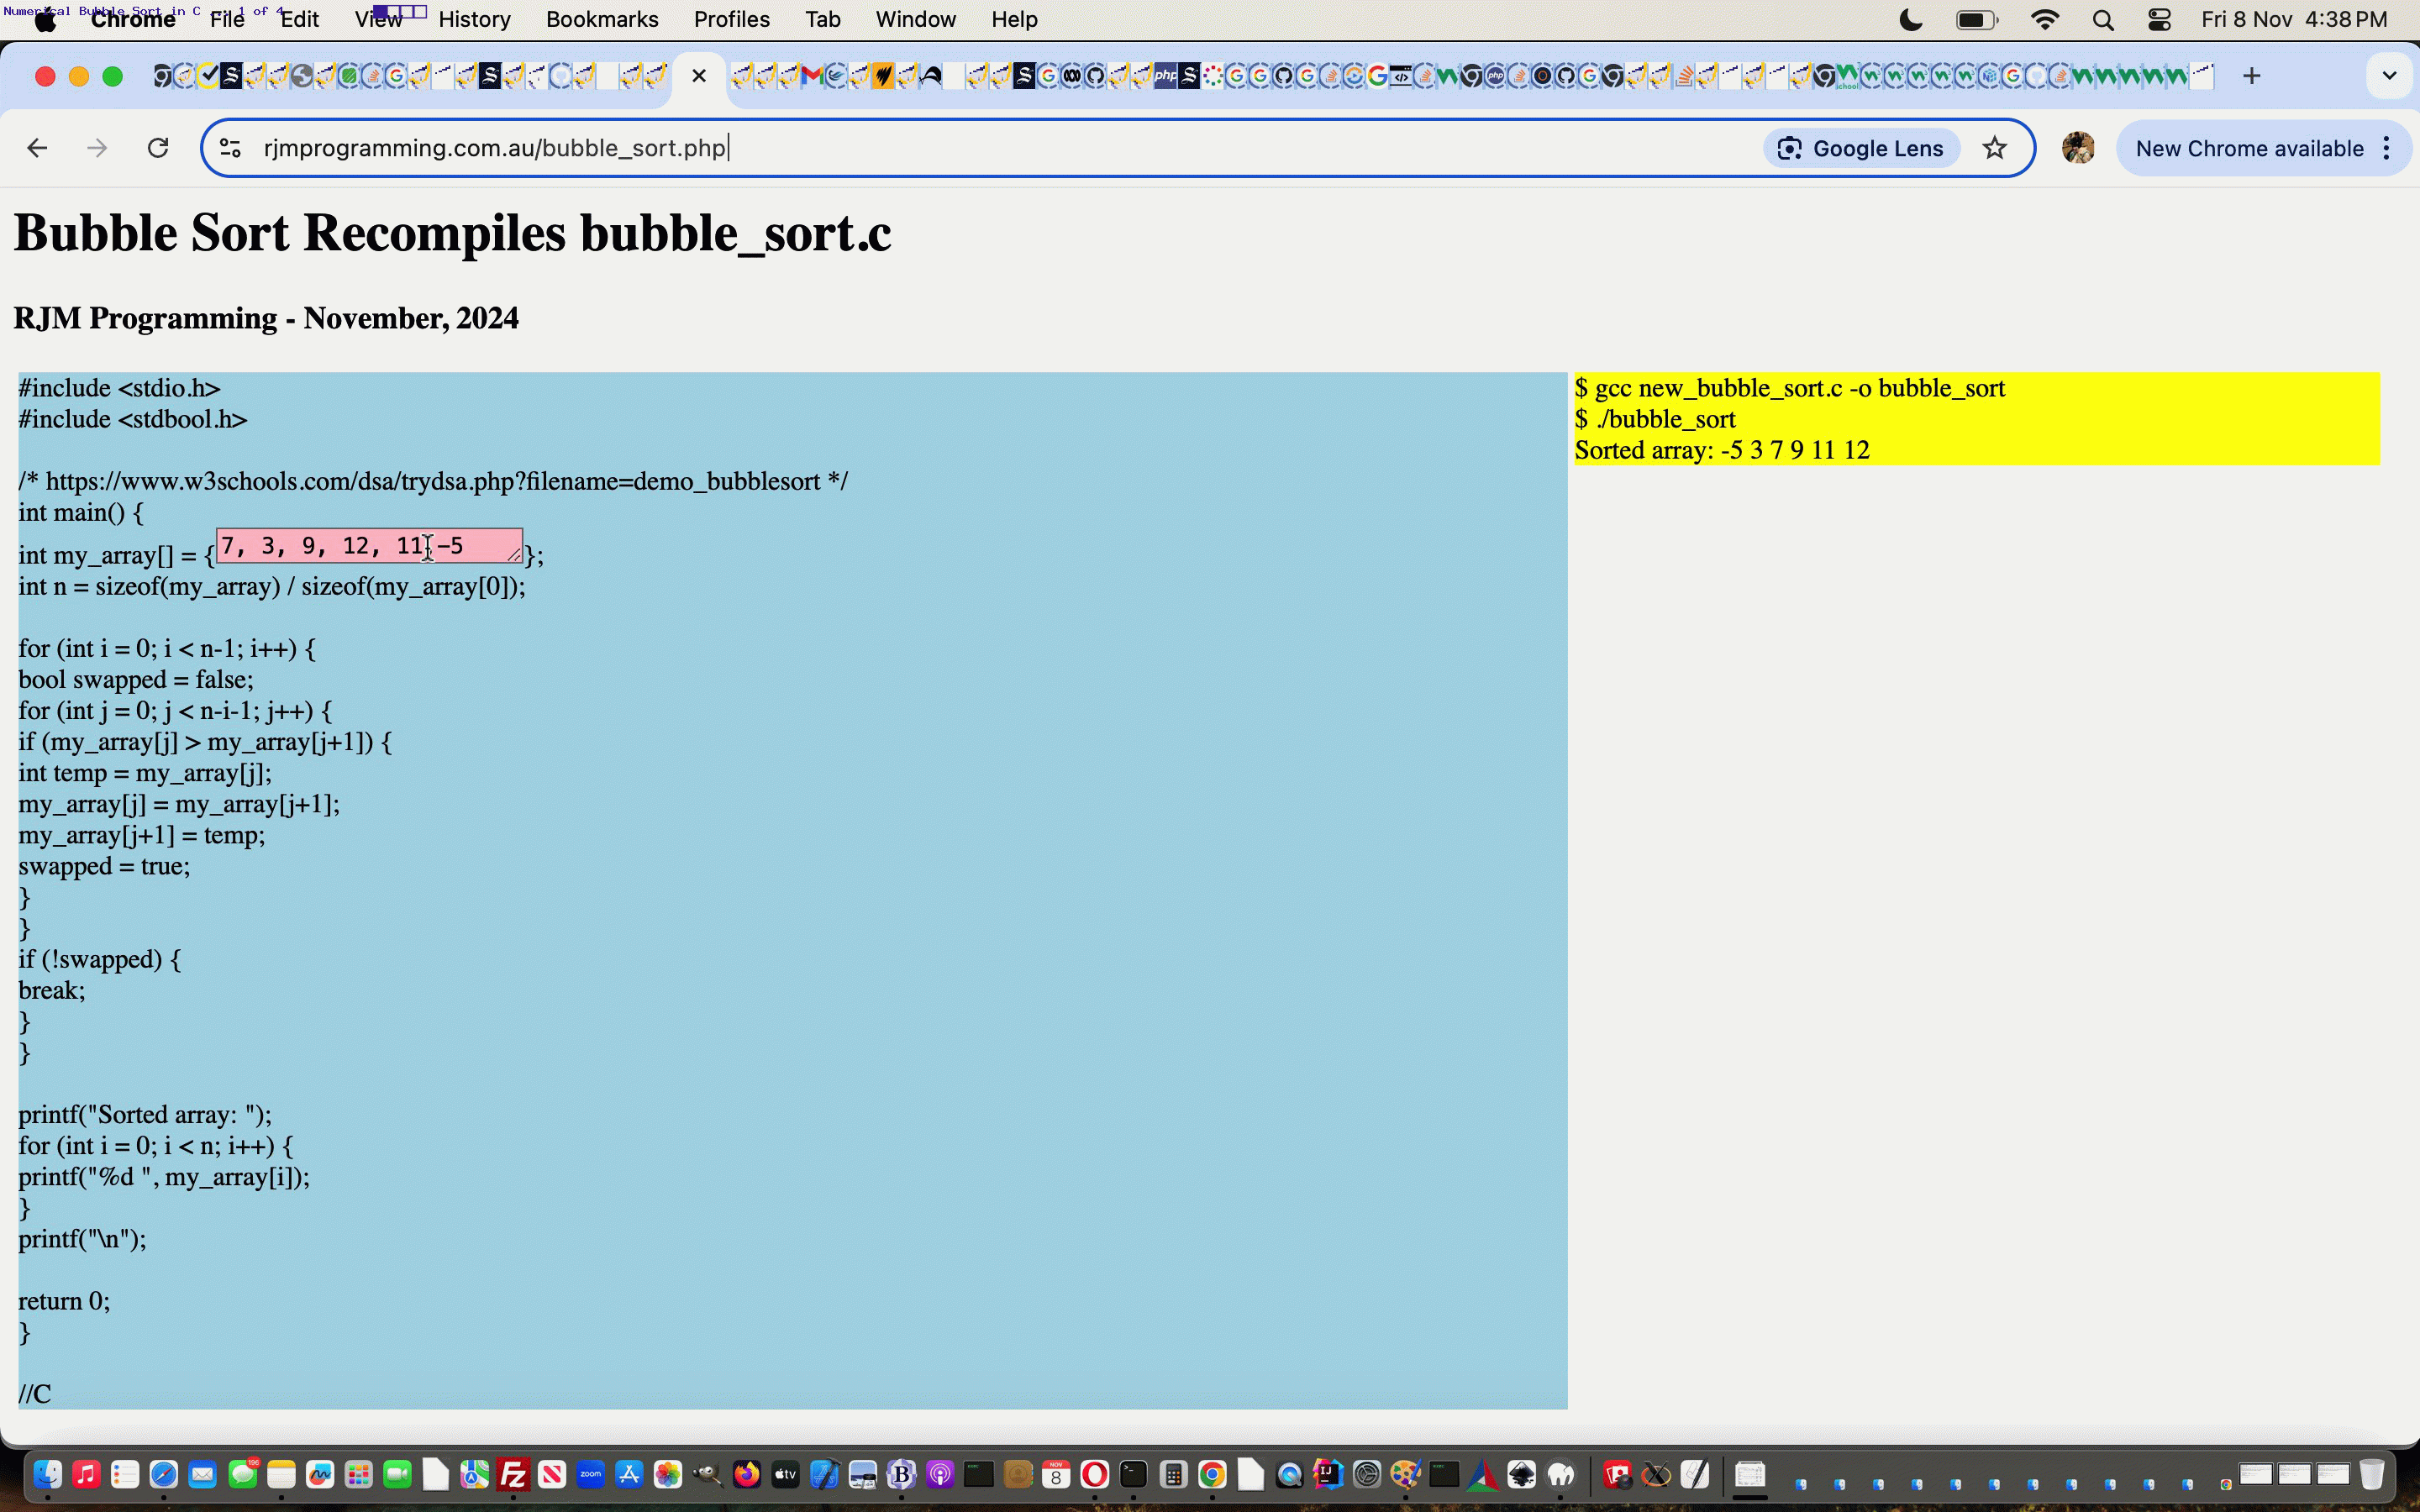Click the page refresh icon
2420x1512 pixels.
[x=159, y=148]
